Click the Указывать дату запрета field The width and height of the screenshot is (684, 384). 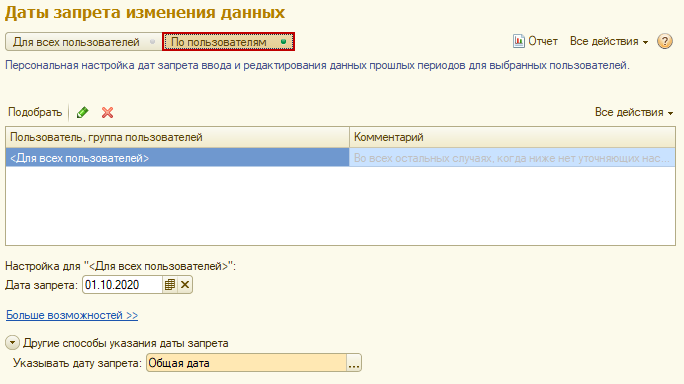246,363
